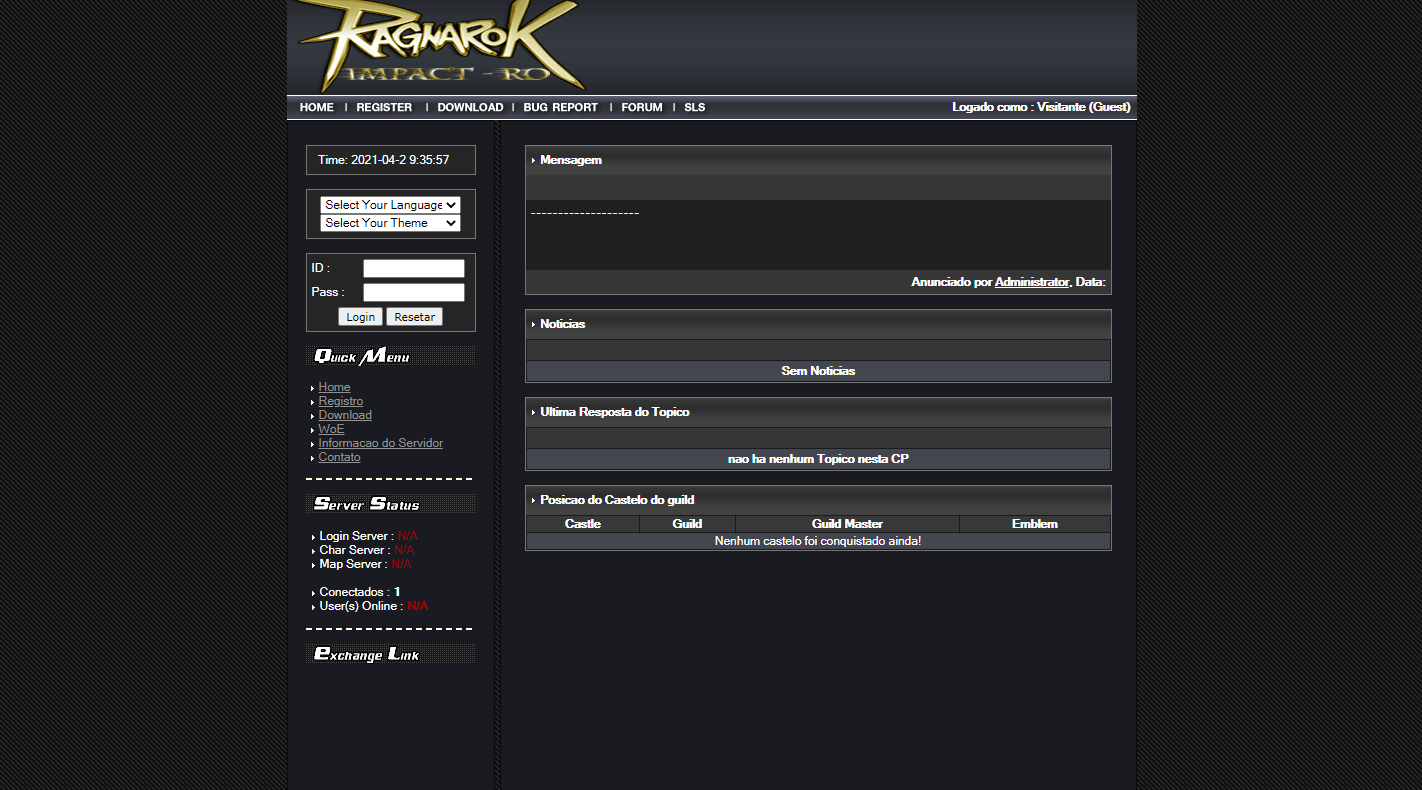Click the Ragnarok Impact-RO logo

(x=440, y=47)
